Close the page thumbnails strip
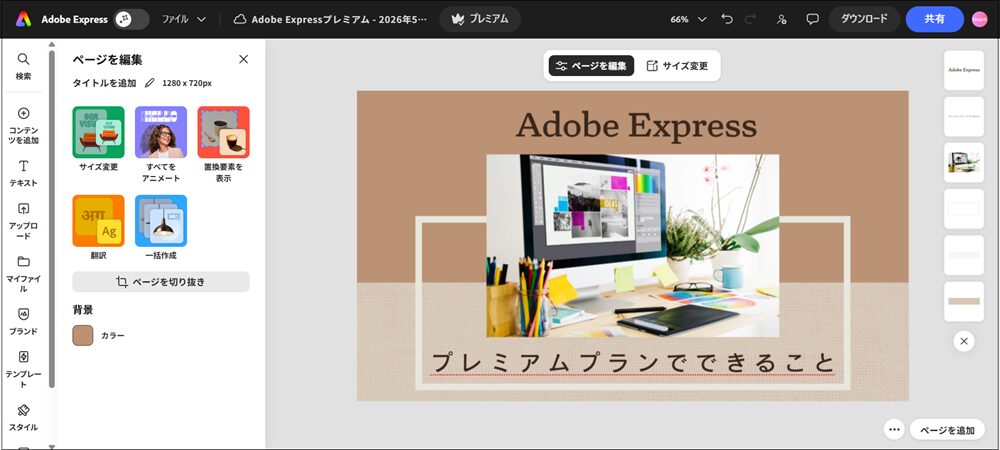The image size is (1000, 450). coord(964,341)
